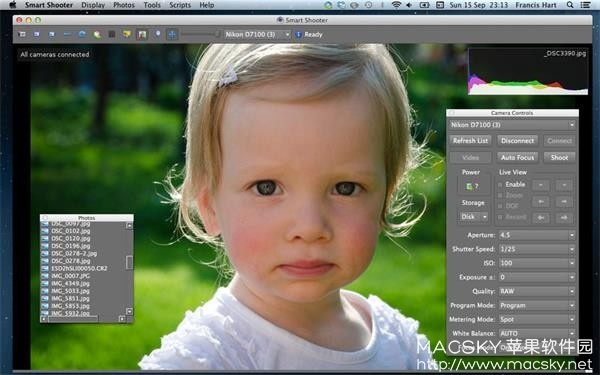Click the Disconnect button
Viewport: 600px width, 375px height.
pyautogui.click(x=517, y=141)
